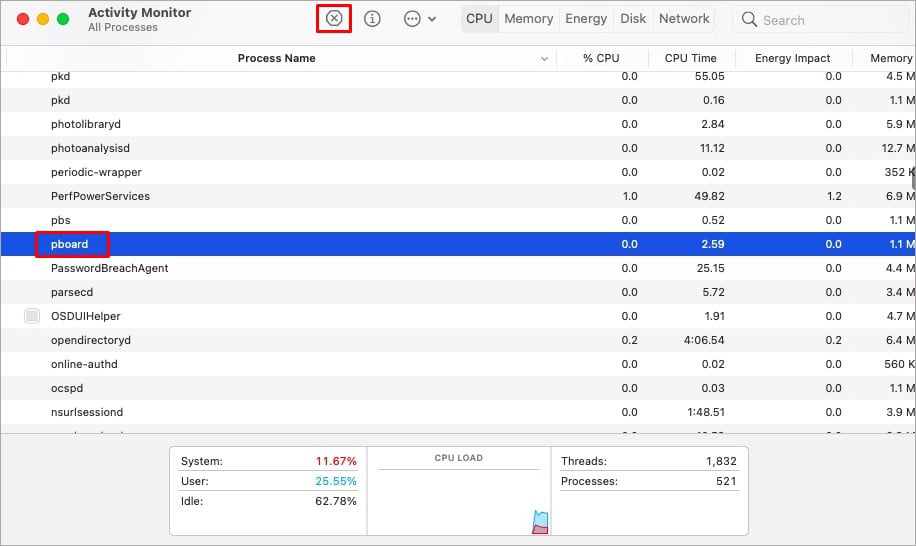916x546 pixels.
Task: Click the magnifying glass search icon
Action: [749, 19]
